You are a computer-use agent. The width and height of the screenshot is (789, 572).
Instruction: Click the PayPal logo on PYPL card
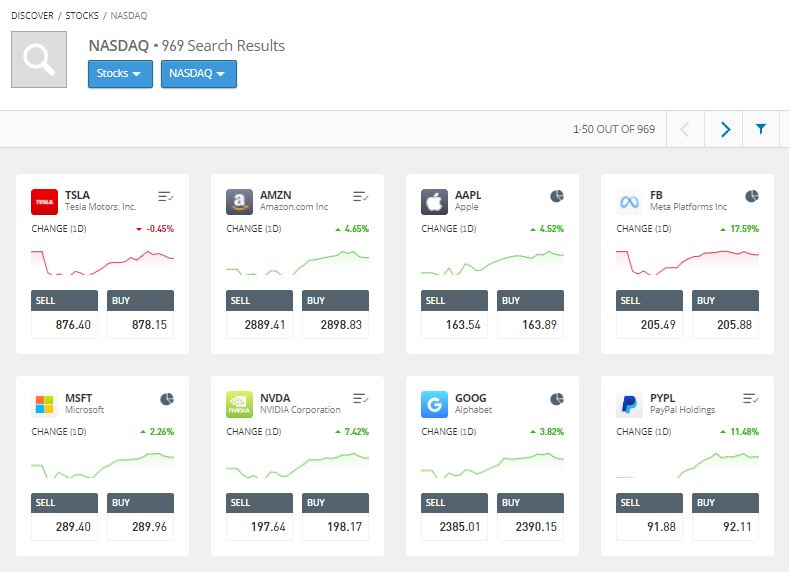point(629,404)
